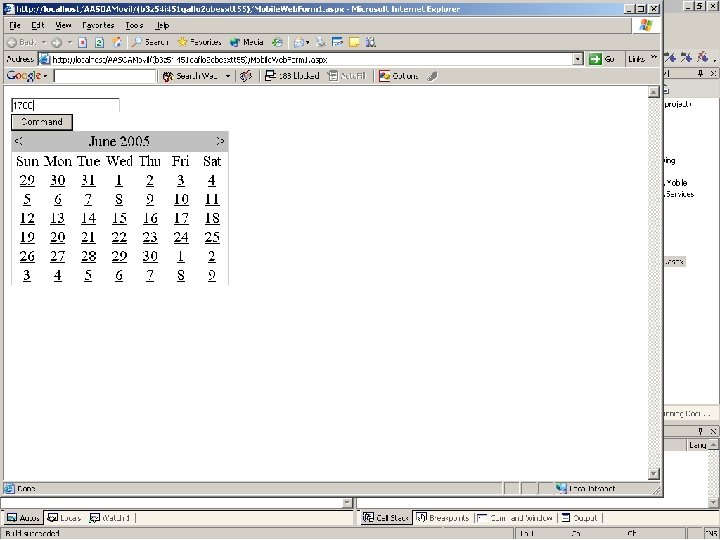
Task: Click the green Go arrow button
Action: (595, 59)
